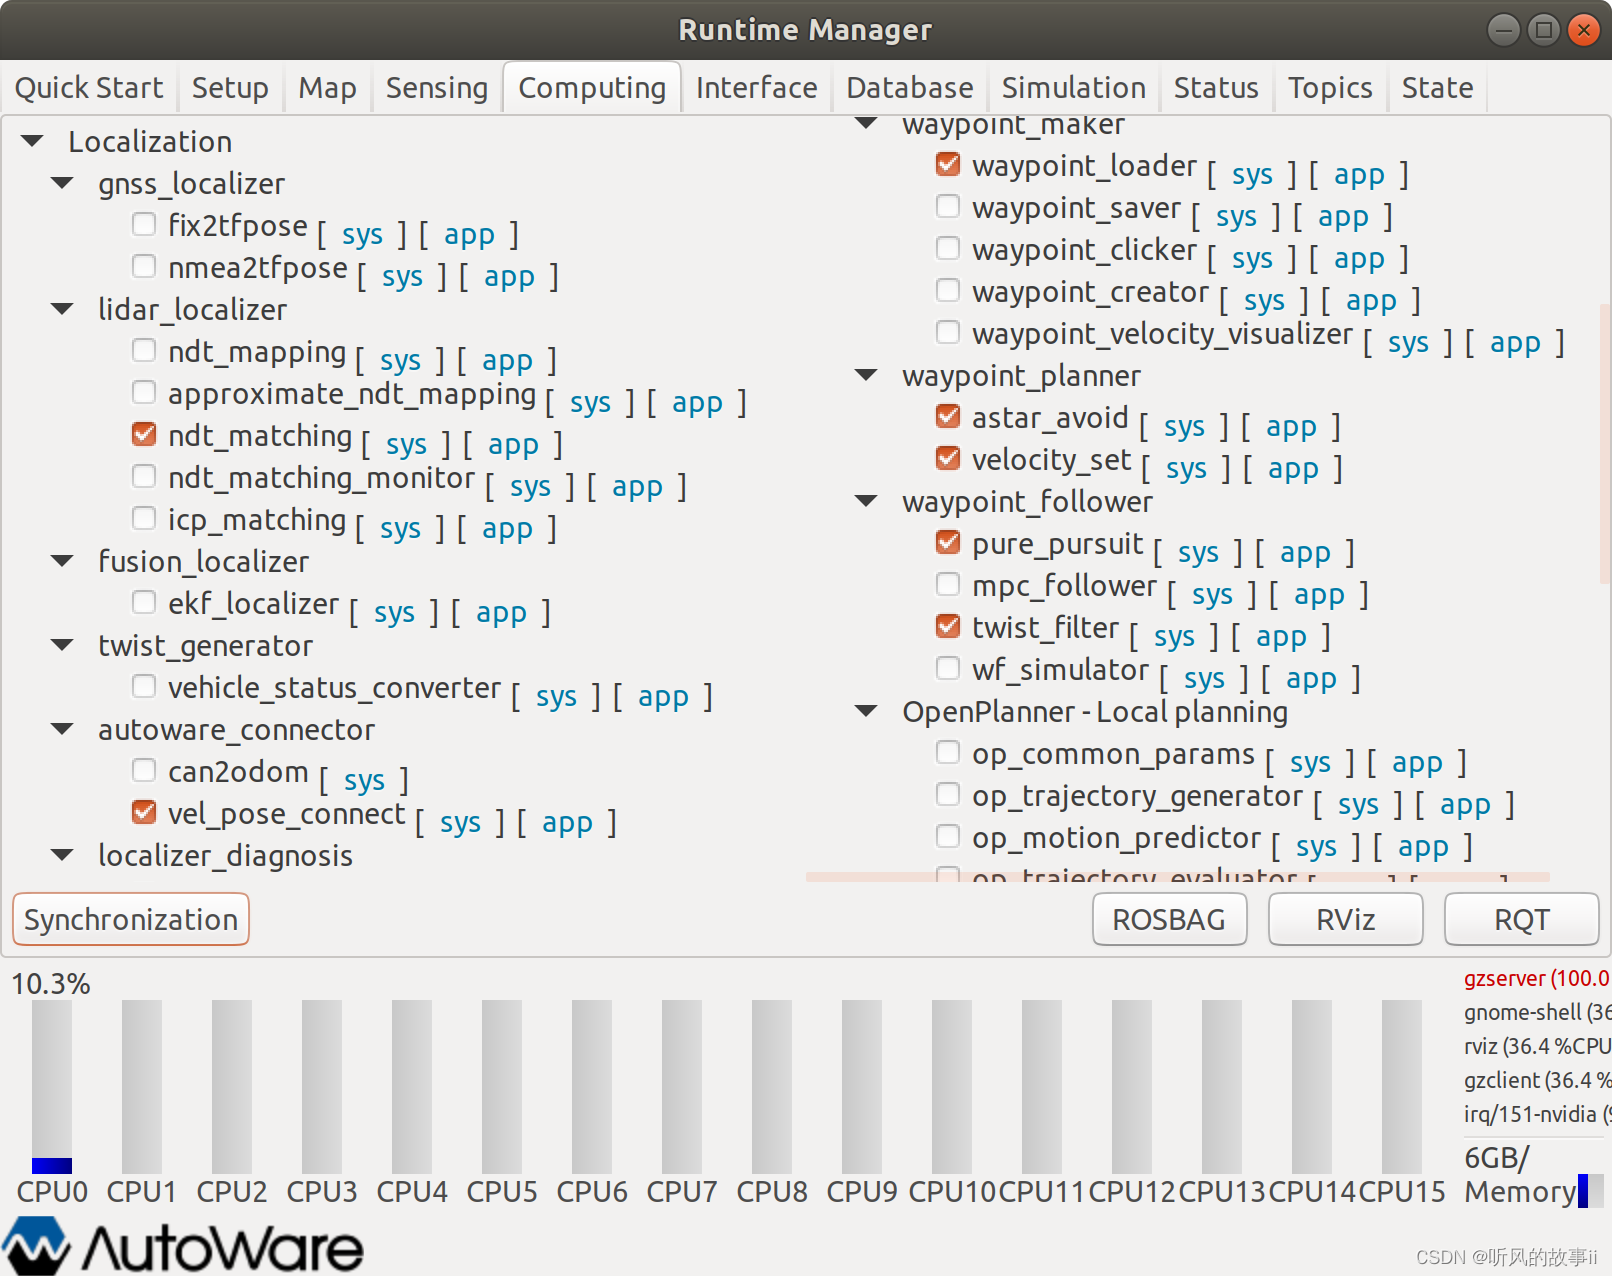The image size is (1612, 1276).
Task: Disable vel_pose_connect
Action: [144, 811]
